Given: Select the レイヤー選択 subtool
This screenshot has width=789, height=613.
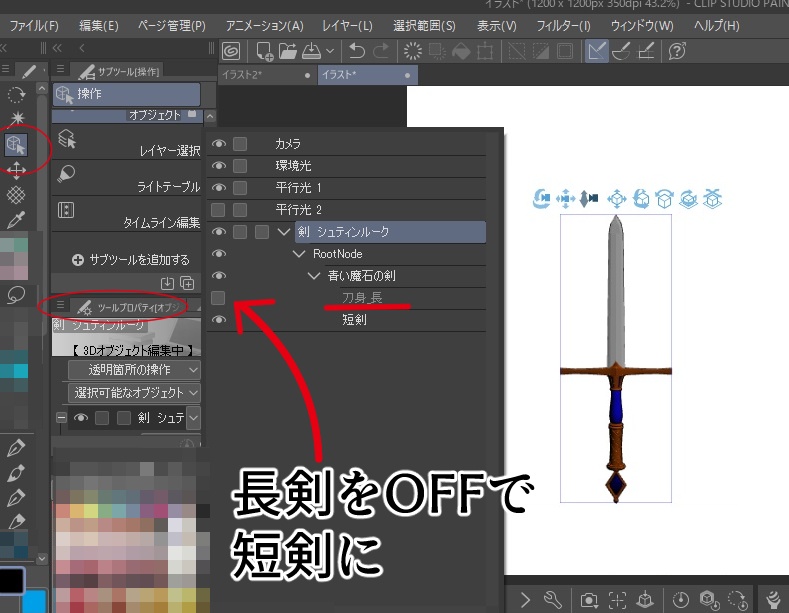Looking at the screenshot, I should pos(127,142).
